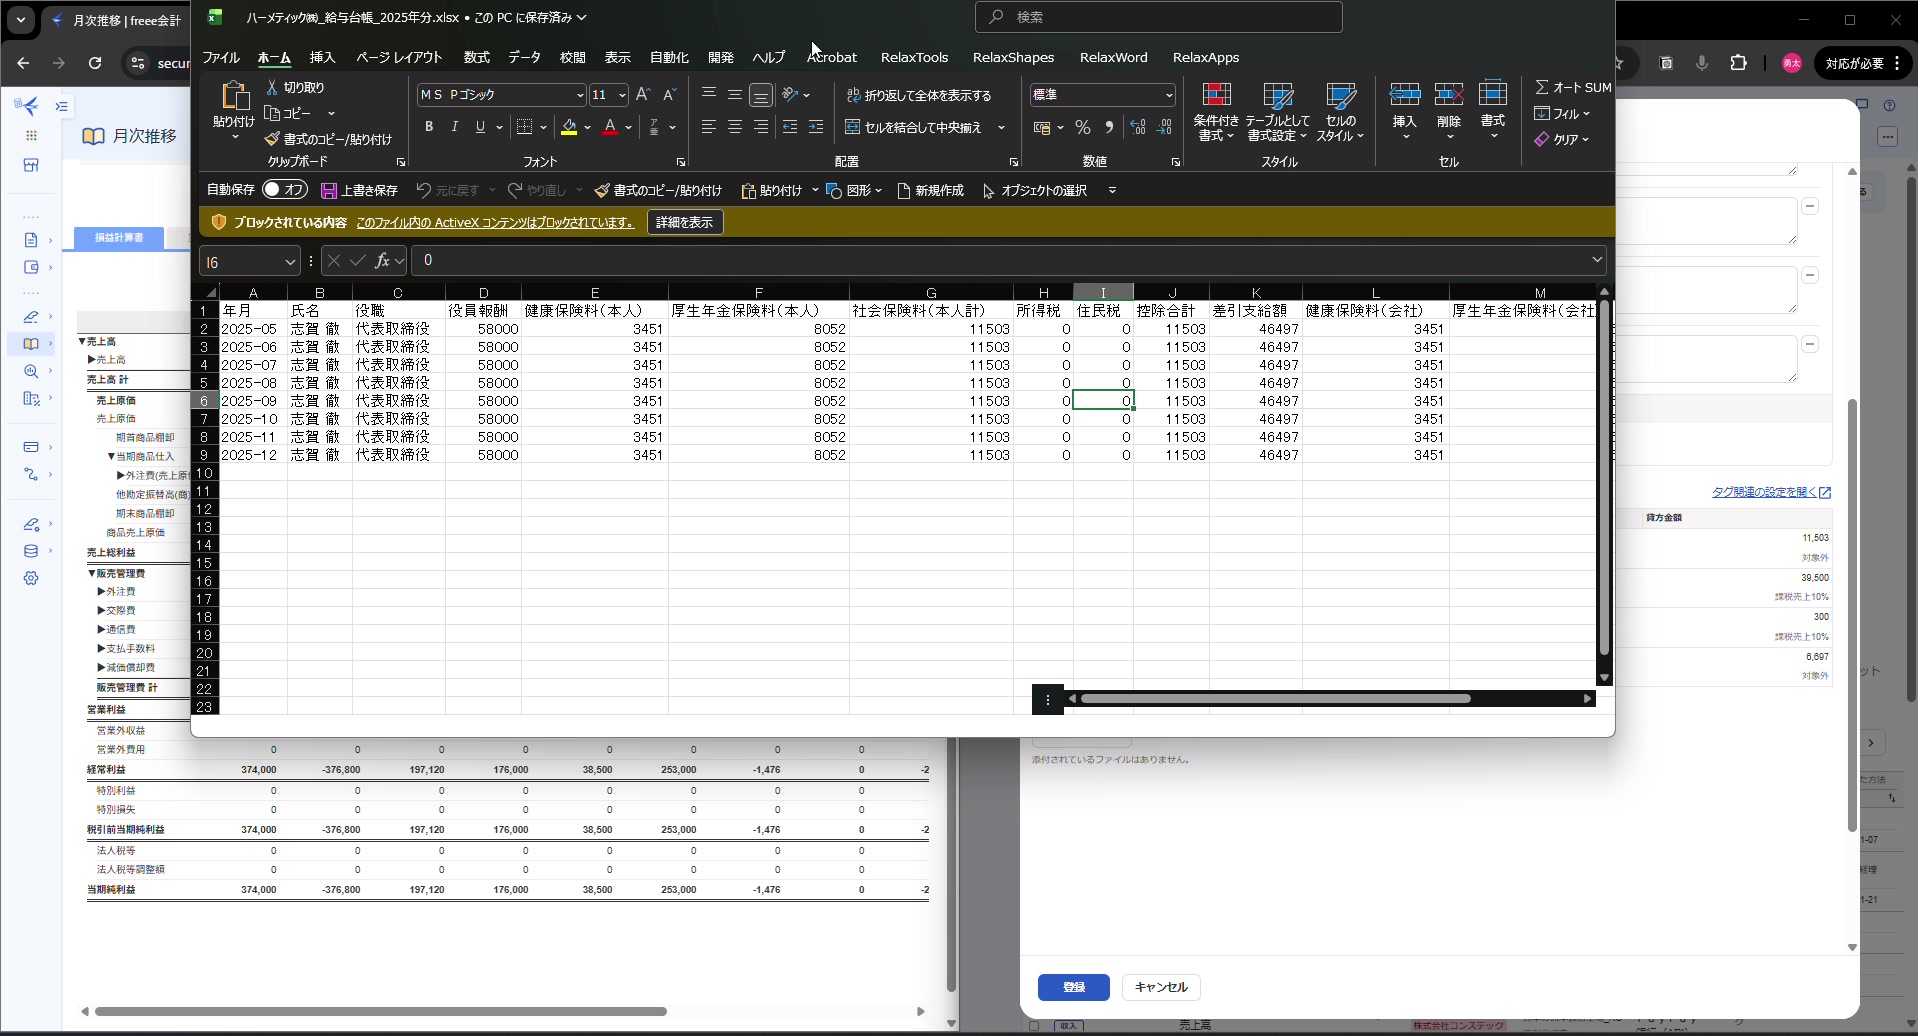Open the MS Pゴシック font name dropdown
This screenshot has height=1036, width=1918.
(579, 95)
